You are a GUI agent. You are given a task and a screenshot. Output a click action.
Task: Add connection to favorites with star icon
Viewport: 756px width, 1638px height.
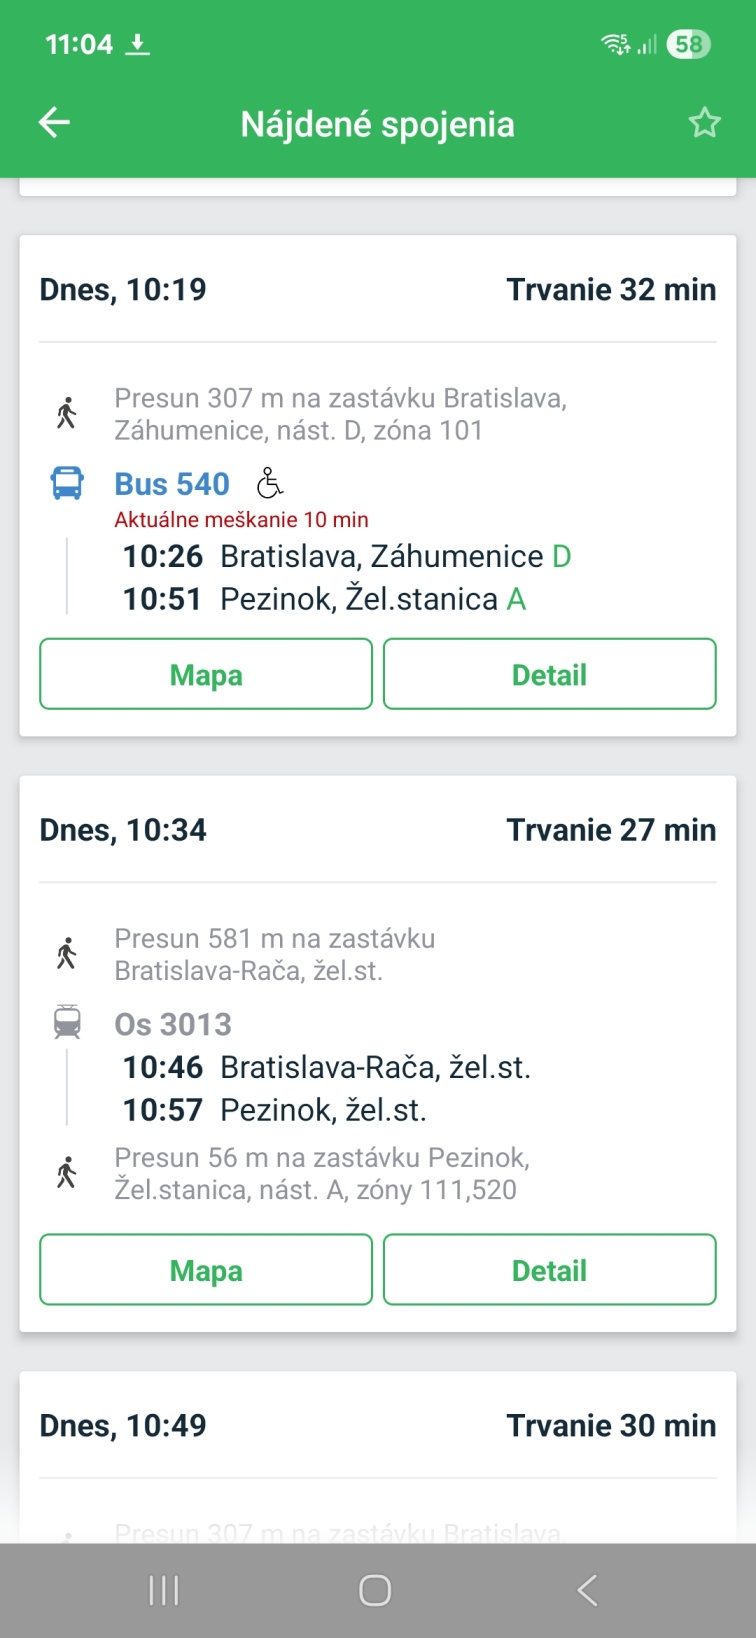coord(704,123)
